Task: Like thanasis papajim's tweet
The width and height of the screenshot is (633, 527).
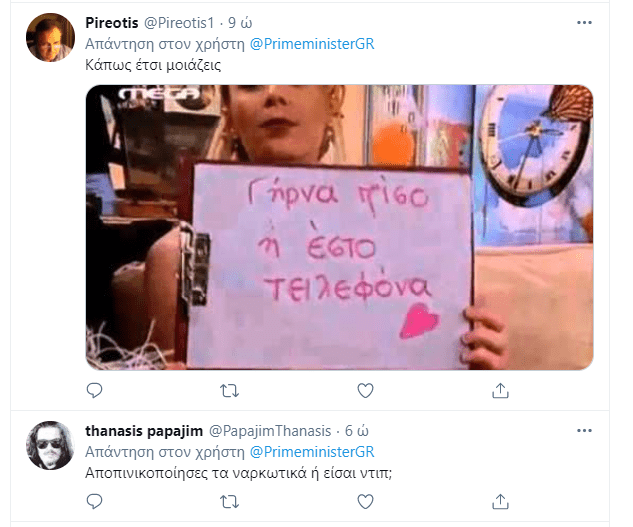Action: click(365, 502)
